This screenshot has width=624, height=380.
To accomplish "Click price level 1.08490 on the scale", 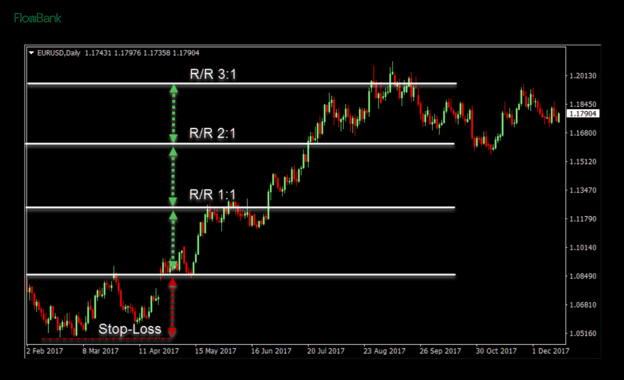I will click(583, 276).
